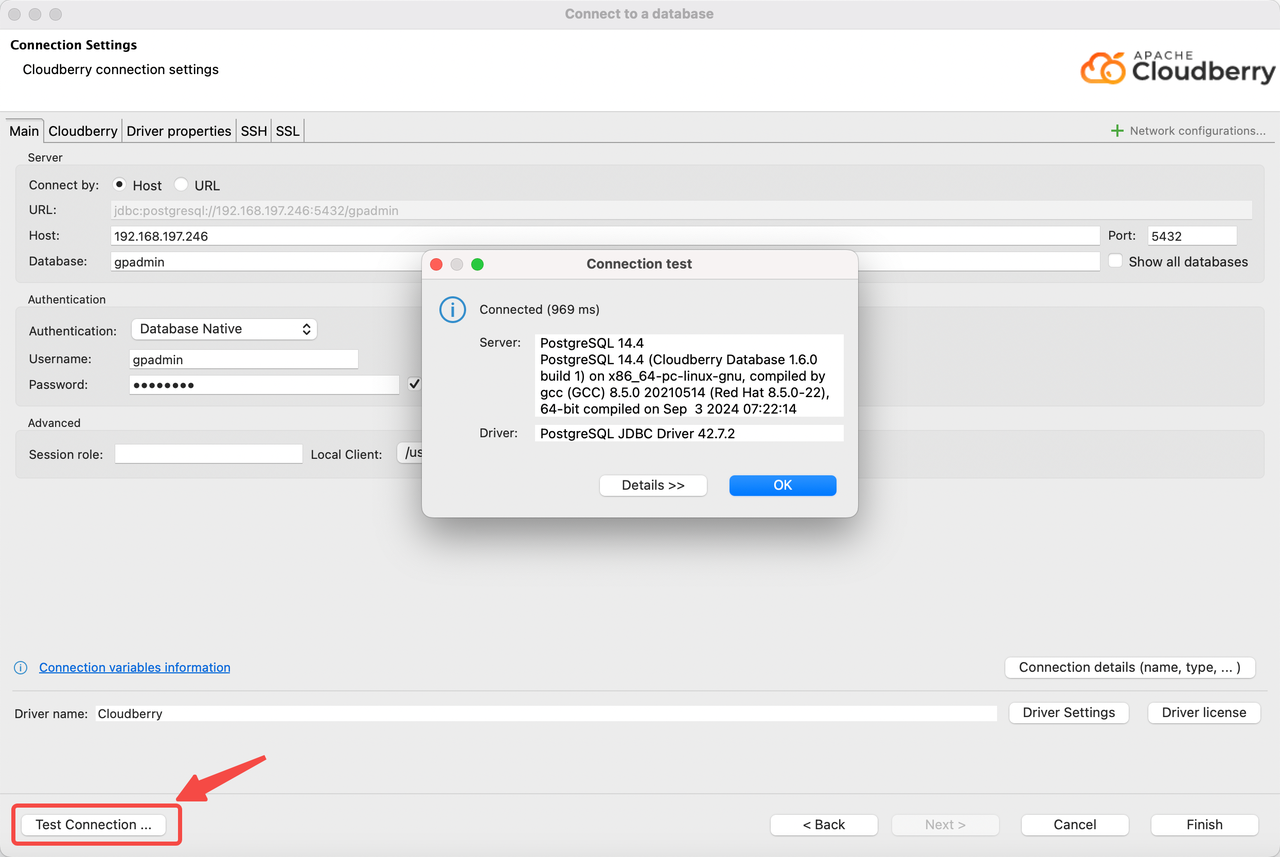Image resolution: width=1280 pixels, height=857 pixels.
Task: Open the Local Client dropdown
Action: (x=410, y=454)
